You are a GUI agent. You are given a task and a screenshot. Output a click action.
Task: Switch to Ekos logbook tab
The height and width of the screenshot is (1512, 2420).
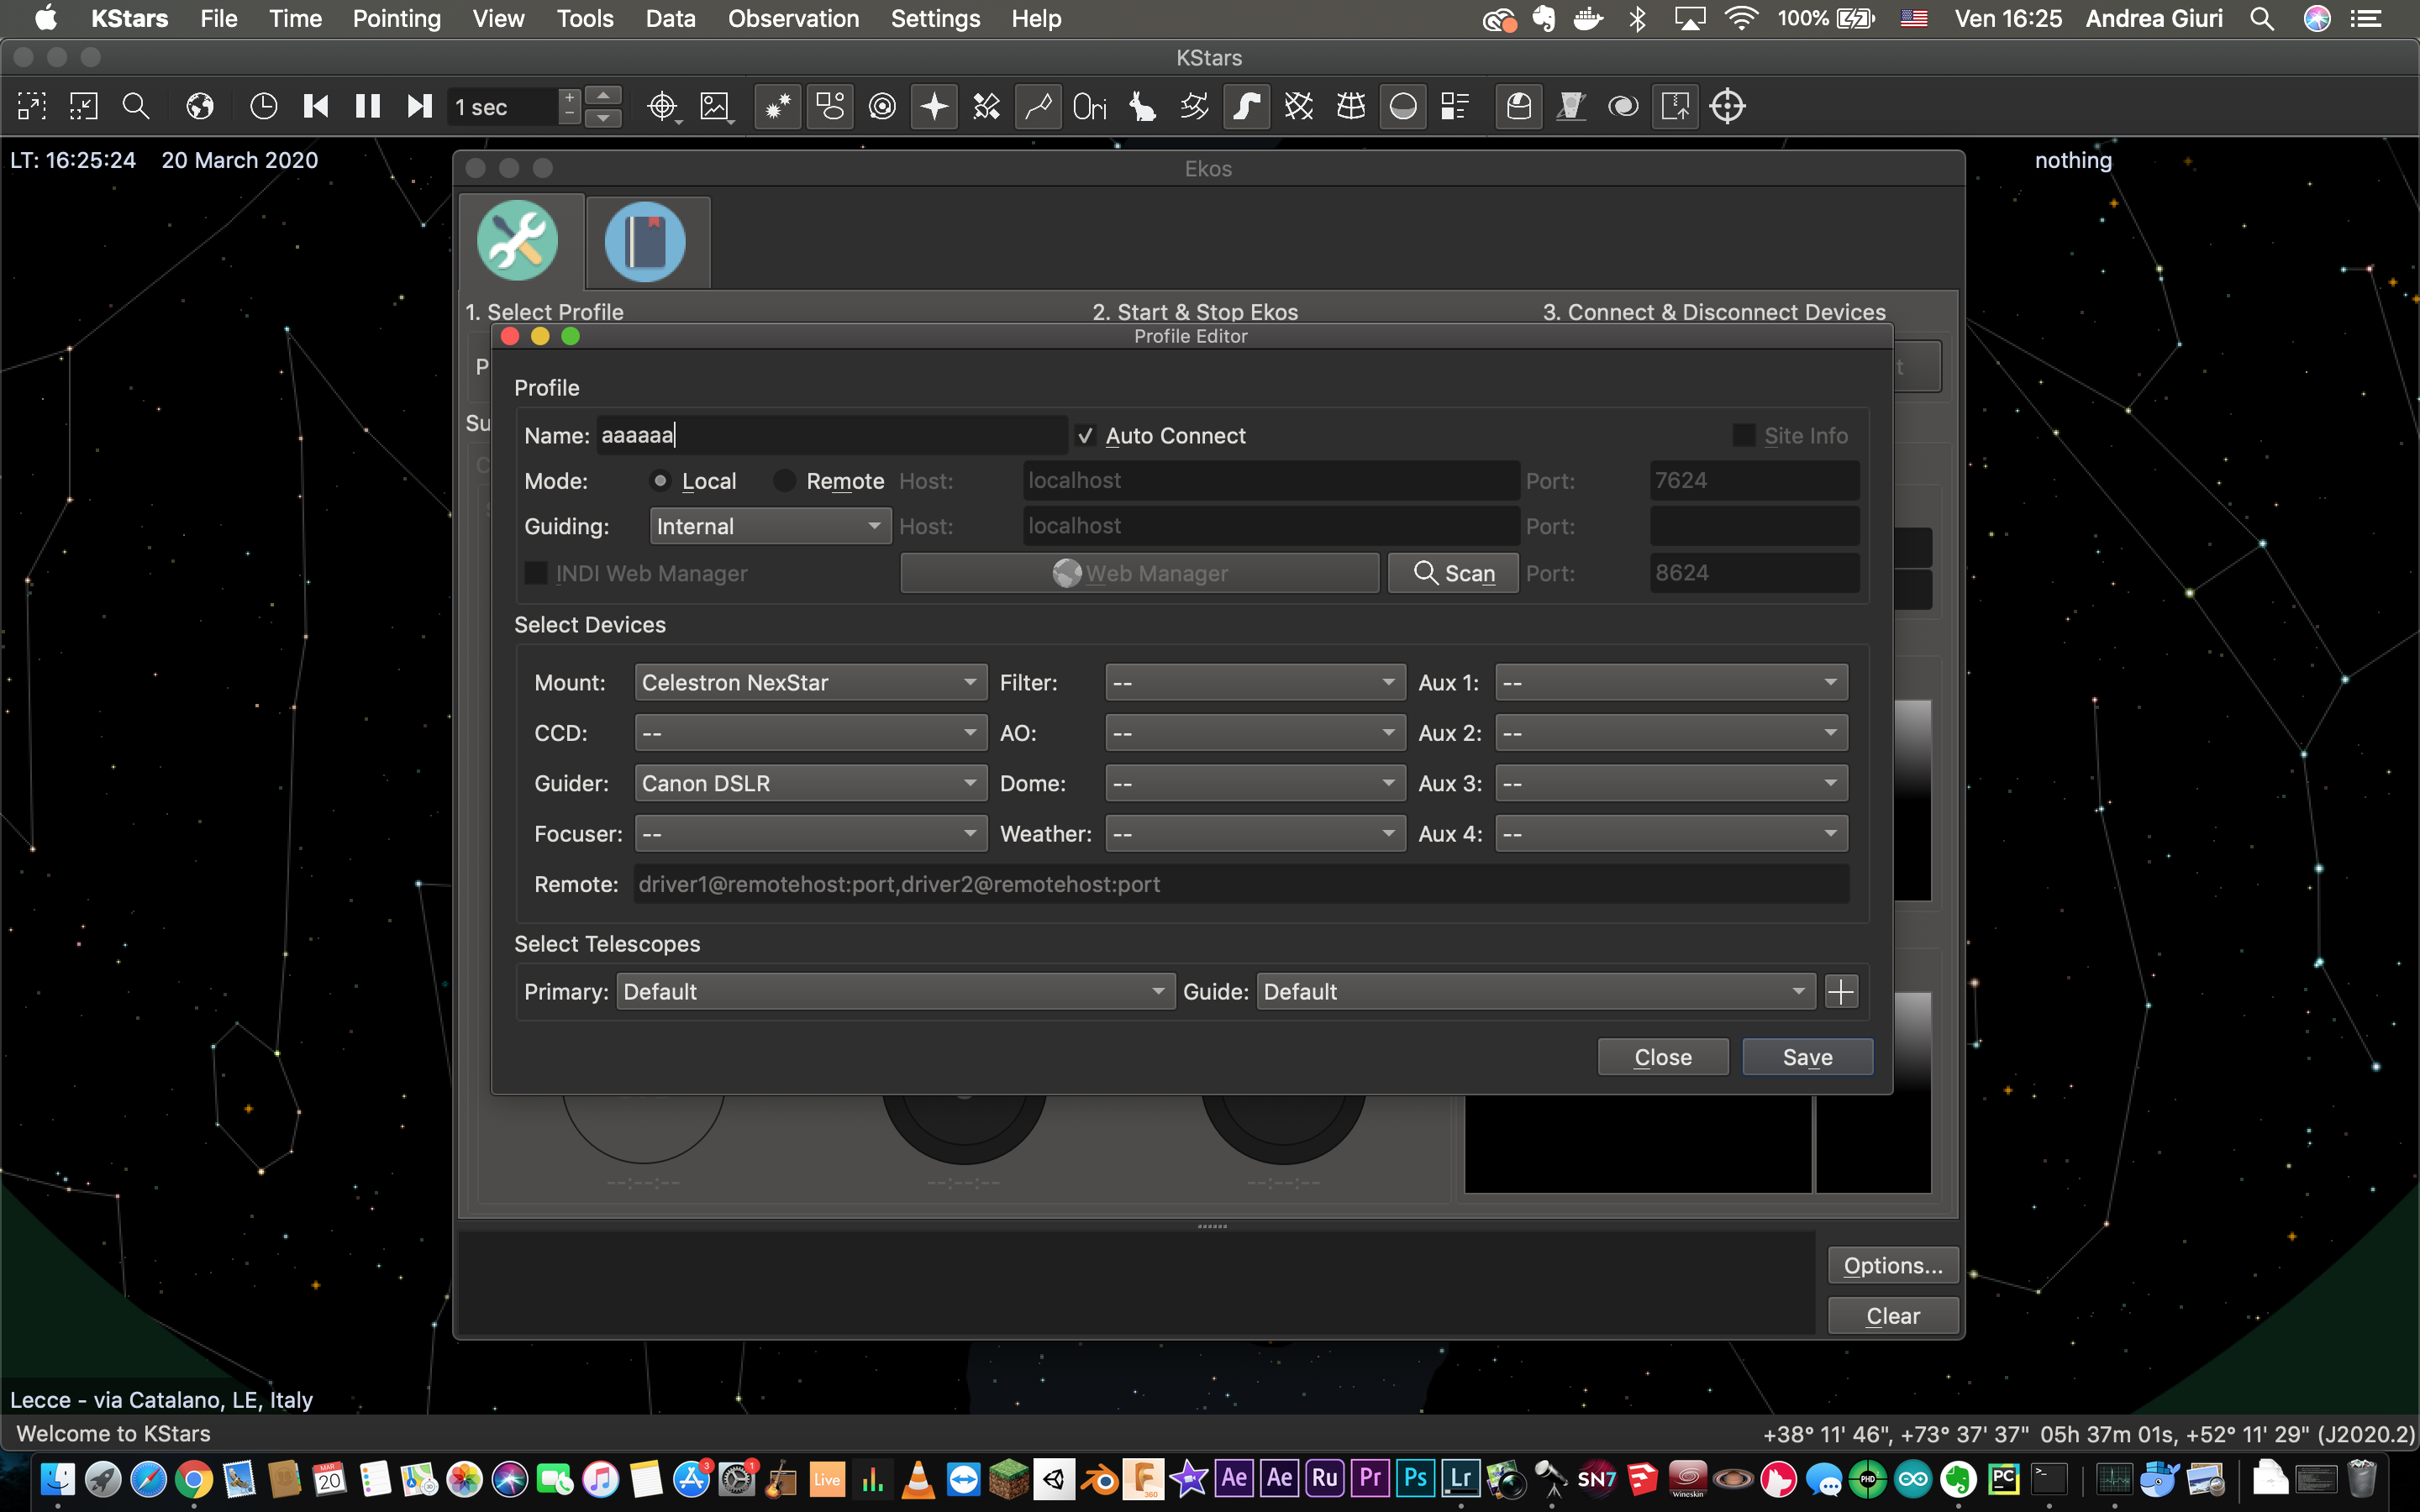(645, 241)
